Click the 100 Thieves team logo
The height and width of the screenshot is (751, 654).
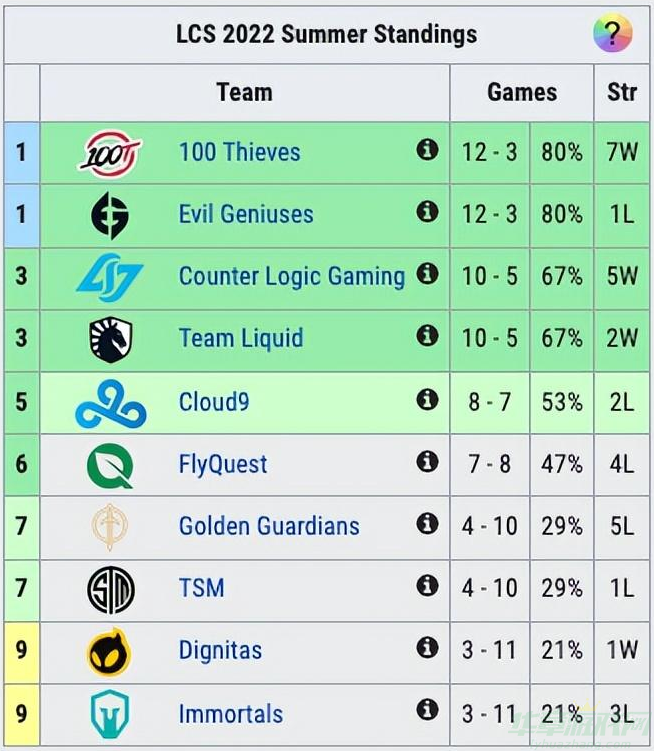pyautogui.click(x=110, y=153)
